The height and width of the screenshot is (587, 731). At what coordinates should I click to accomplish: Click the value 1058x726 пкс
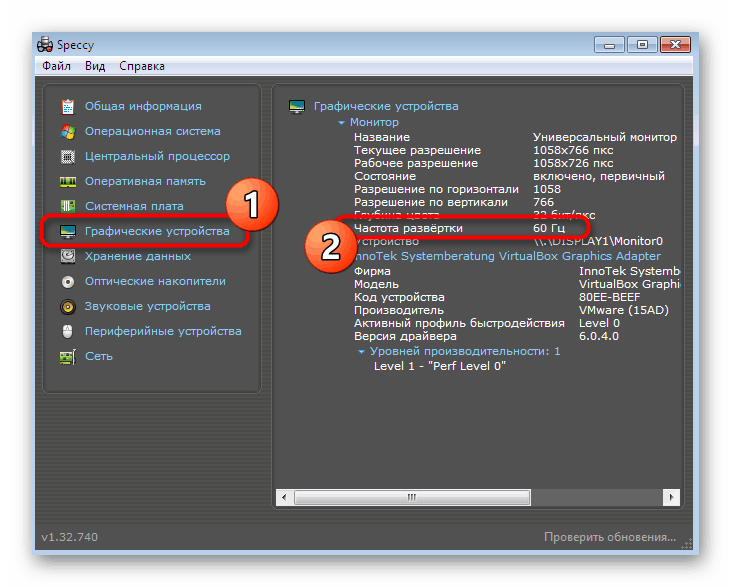click(x=573, y=163)
